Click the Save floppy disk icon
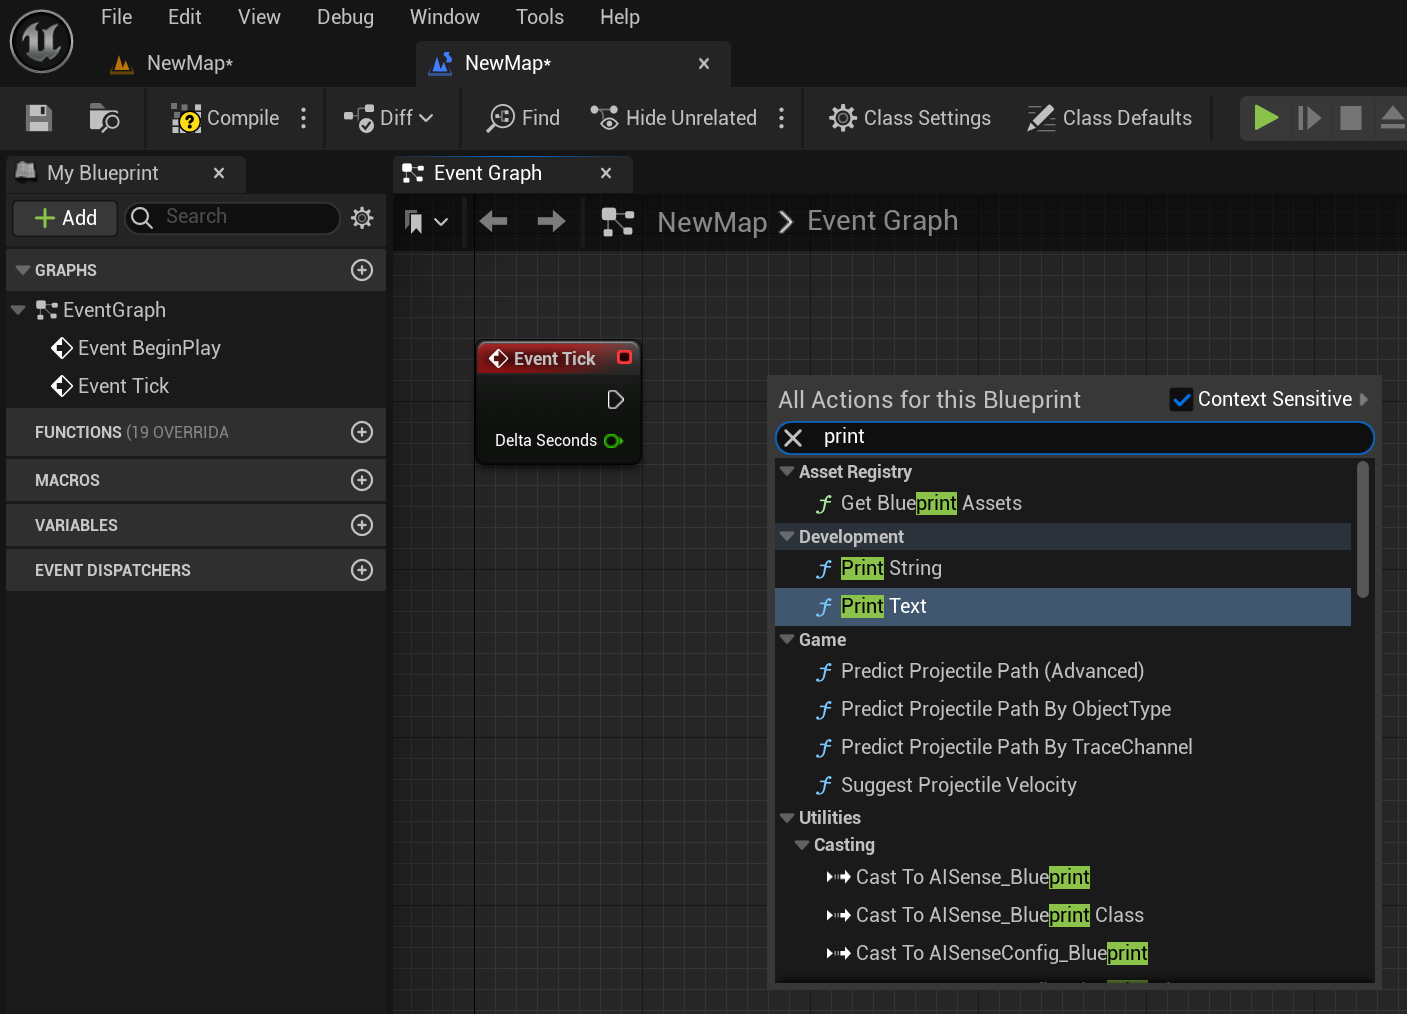Image resolution: width=1407 pixels, height=1014 pixels. [39, 118]
